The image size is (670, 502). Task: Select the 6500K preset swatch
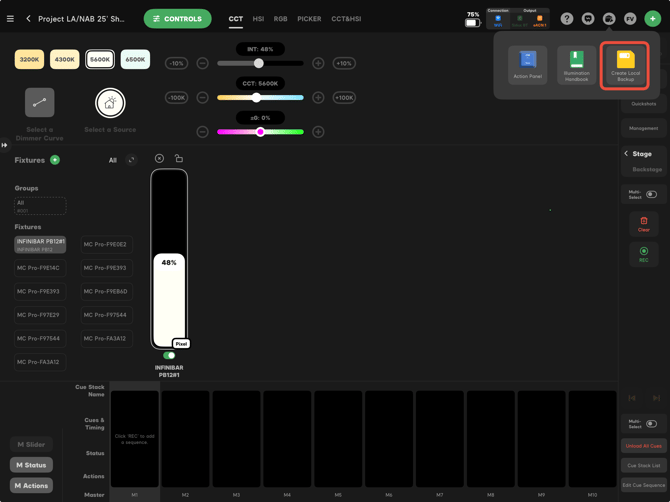point(135,59)
